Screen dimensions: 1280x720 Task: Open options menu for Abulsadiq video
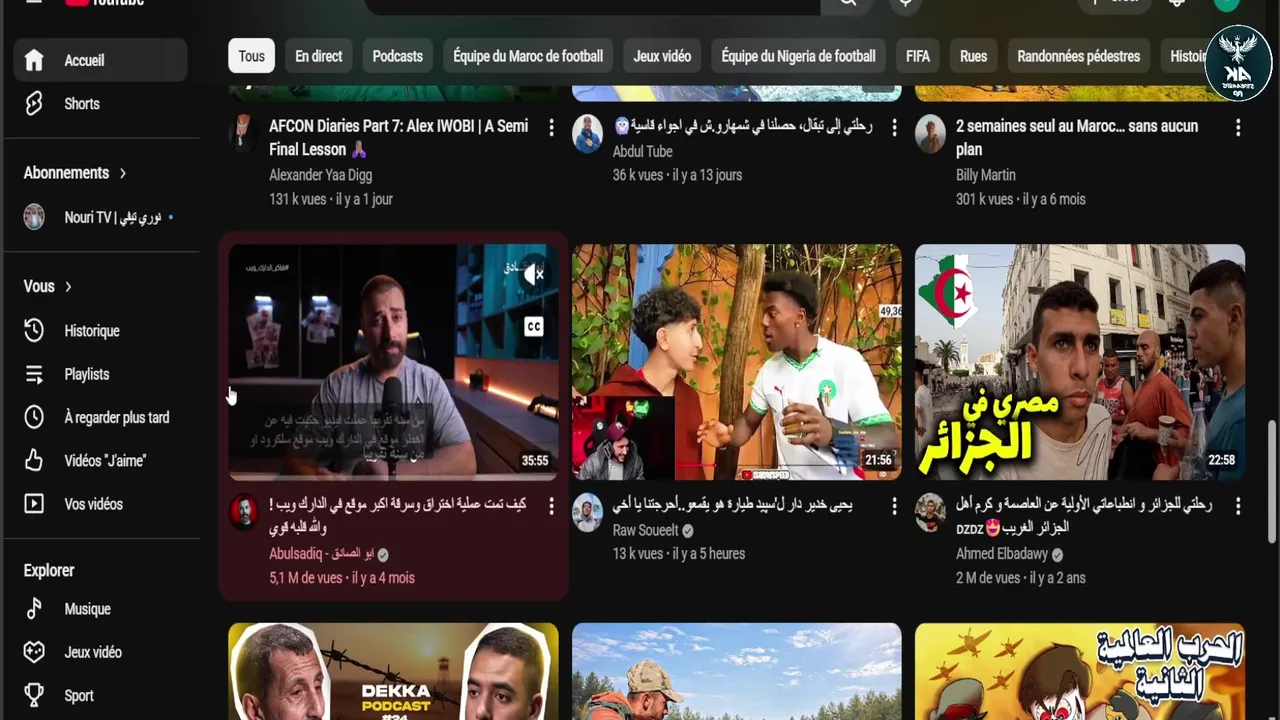tap(551, 507)
